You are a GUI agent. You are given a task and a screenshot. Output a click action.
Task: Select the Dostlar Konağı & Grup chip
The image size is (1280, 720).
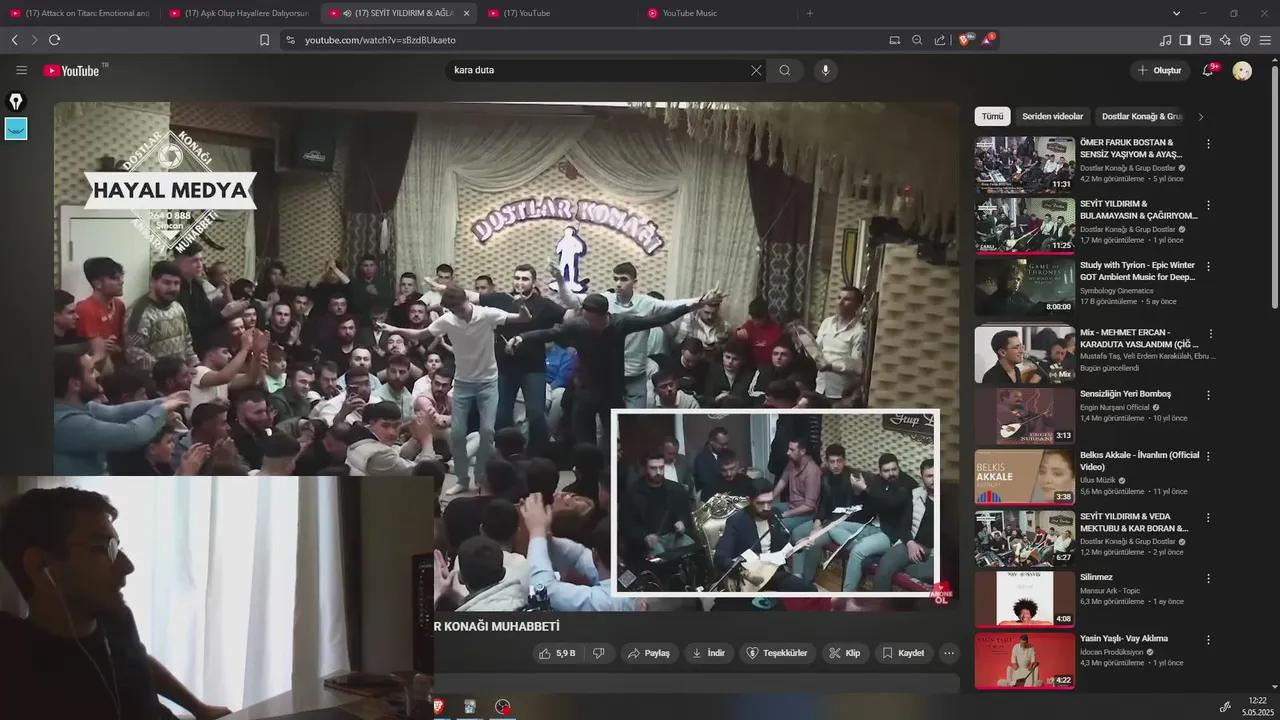coord(1141,116)
